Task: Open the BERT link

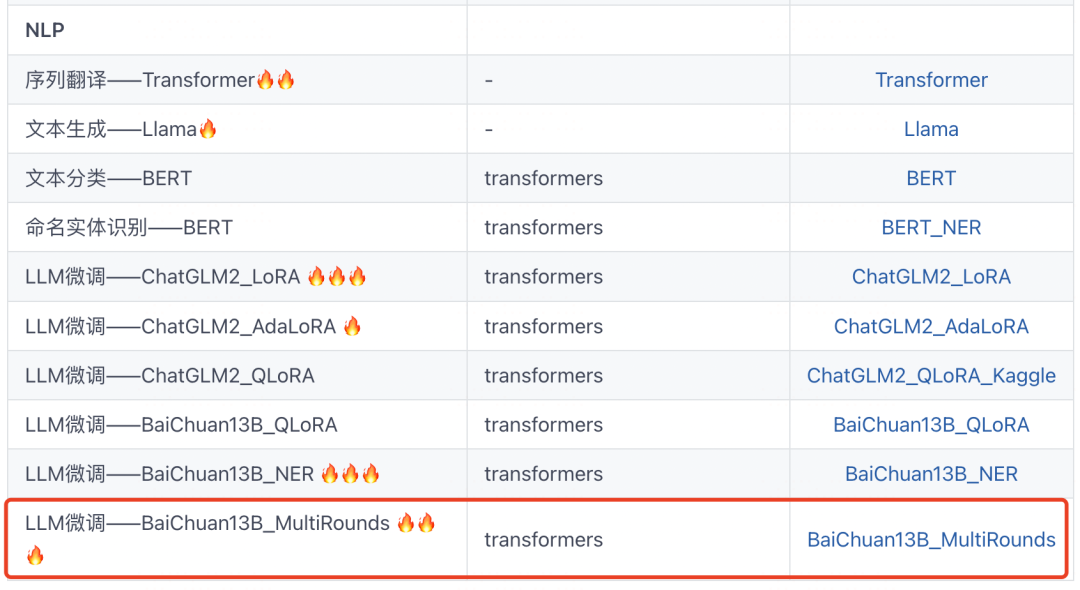Action: pyautogui.click(x=931, y=178)
